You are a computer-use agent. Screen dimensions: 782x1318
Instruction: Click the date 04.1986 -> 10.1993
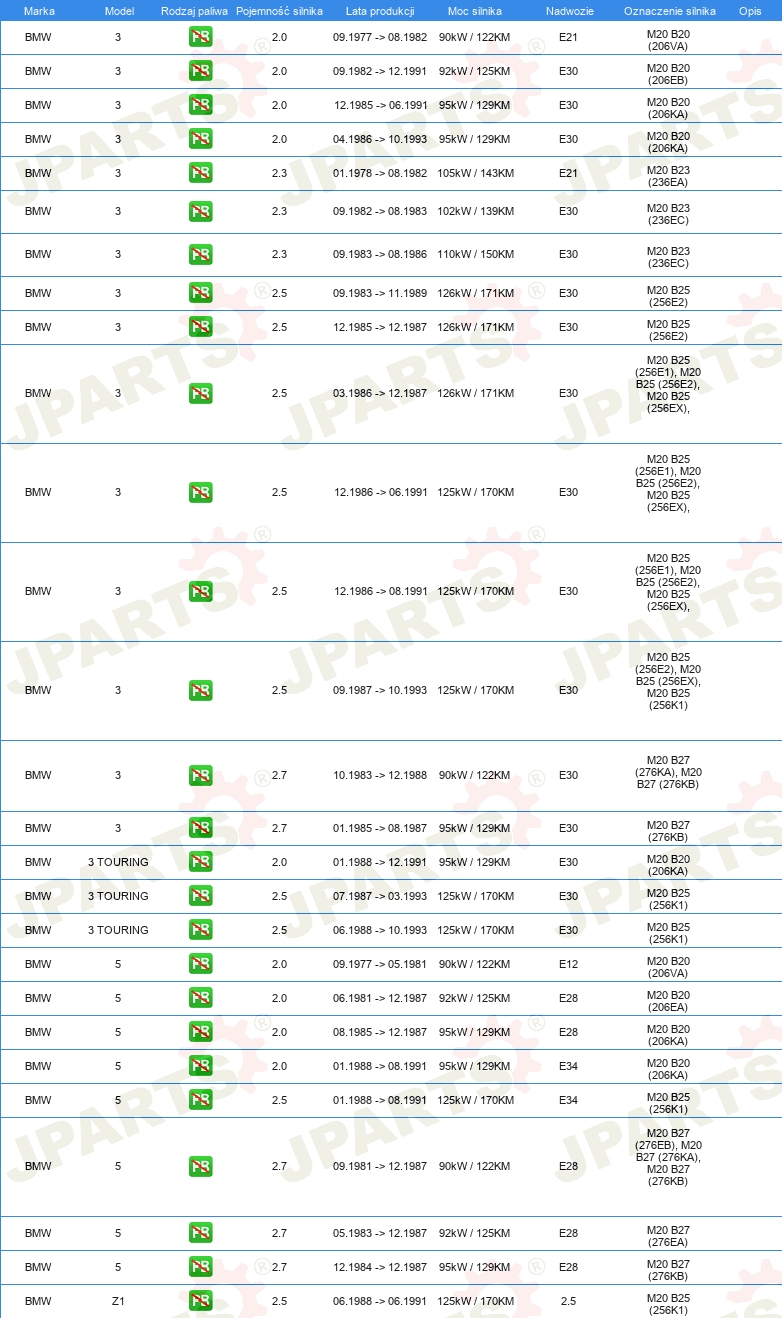tap(380, 139)
